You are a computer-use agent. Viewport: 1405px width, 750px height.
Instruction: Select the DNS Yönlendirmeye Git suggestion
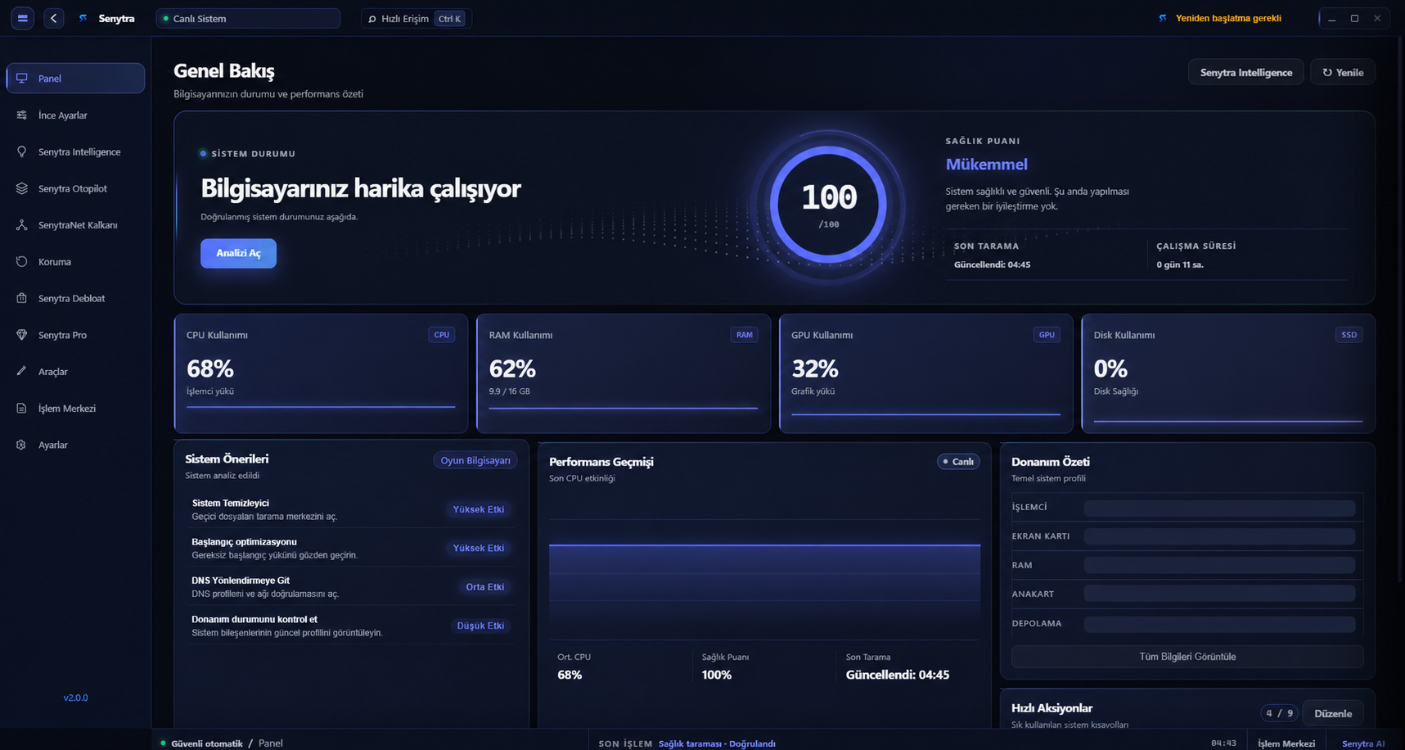(x=351, y=587)
